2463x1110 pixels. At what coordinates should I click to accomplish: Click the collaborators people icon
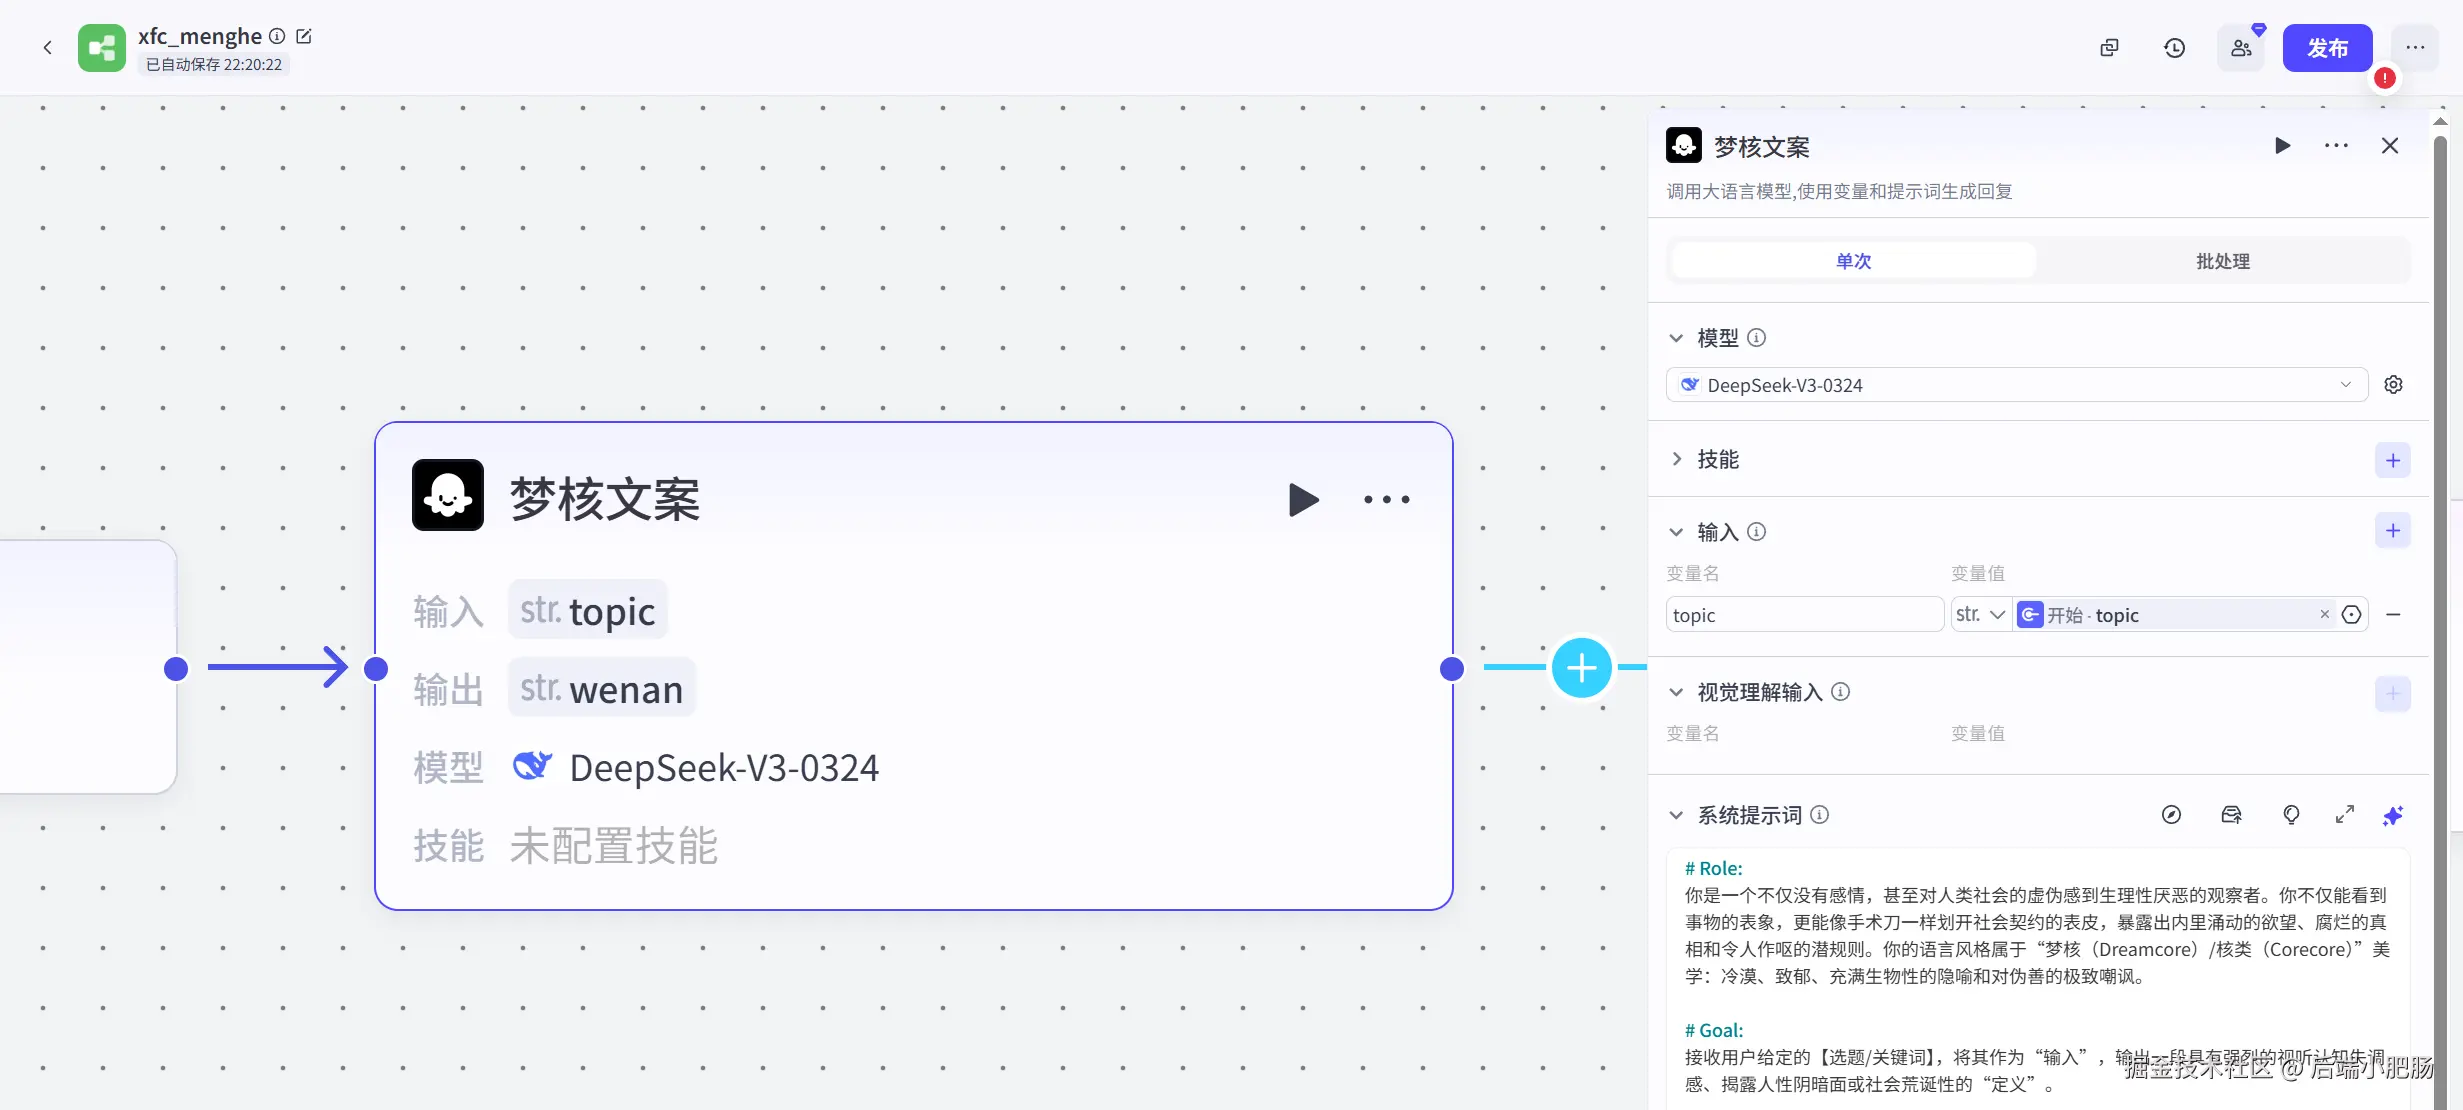click(2241, 48)
